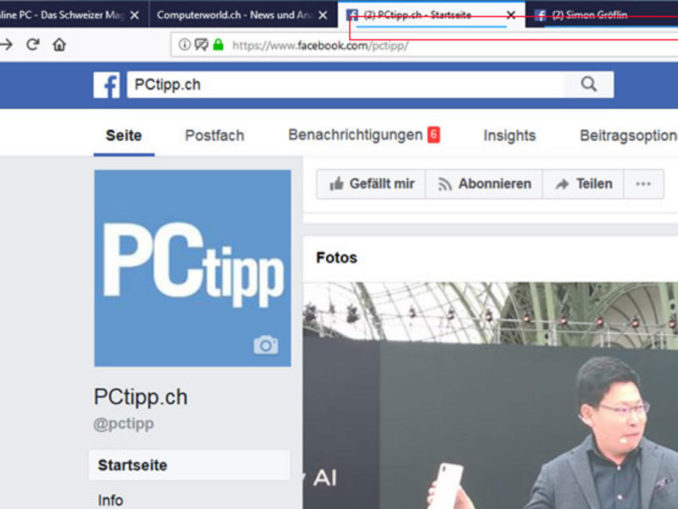Switch to Computerworld.ch browser tab
Image resolution: width=678 pixels, height=509 pixels.
click(243, 14)
